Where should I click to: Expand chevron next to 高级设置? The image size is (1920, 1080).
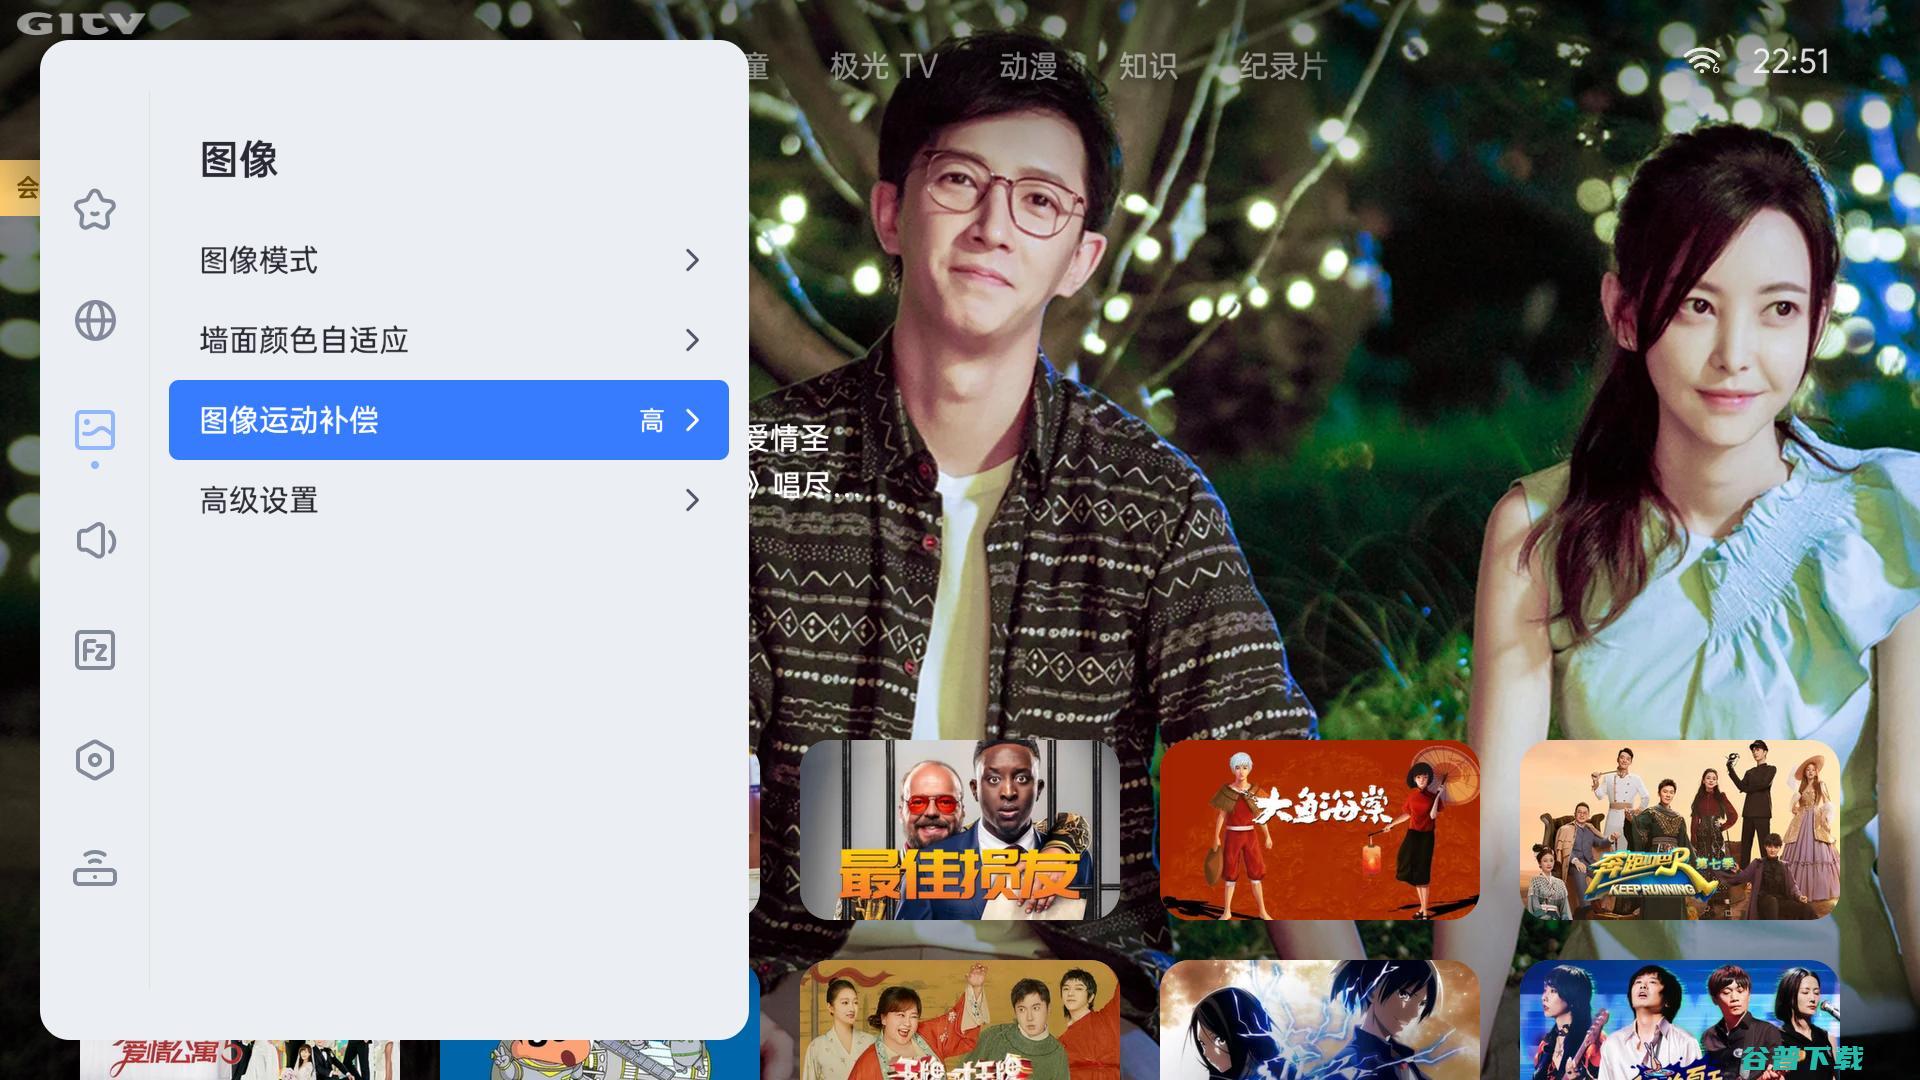[692, 500]
